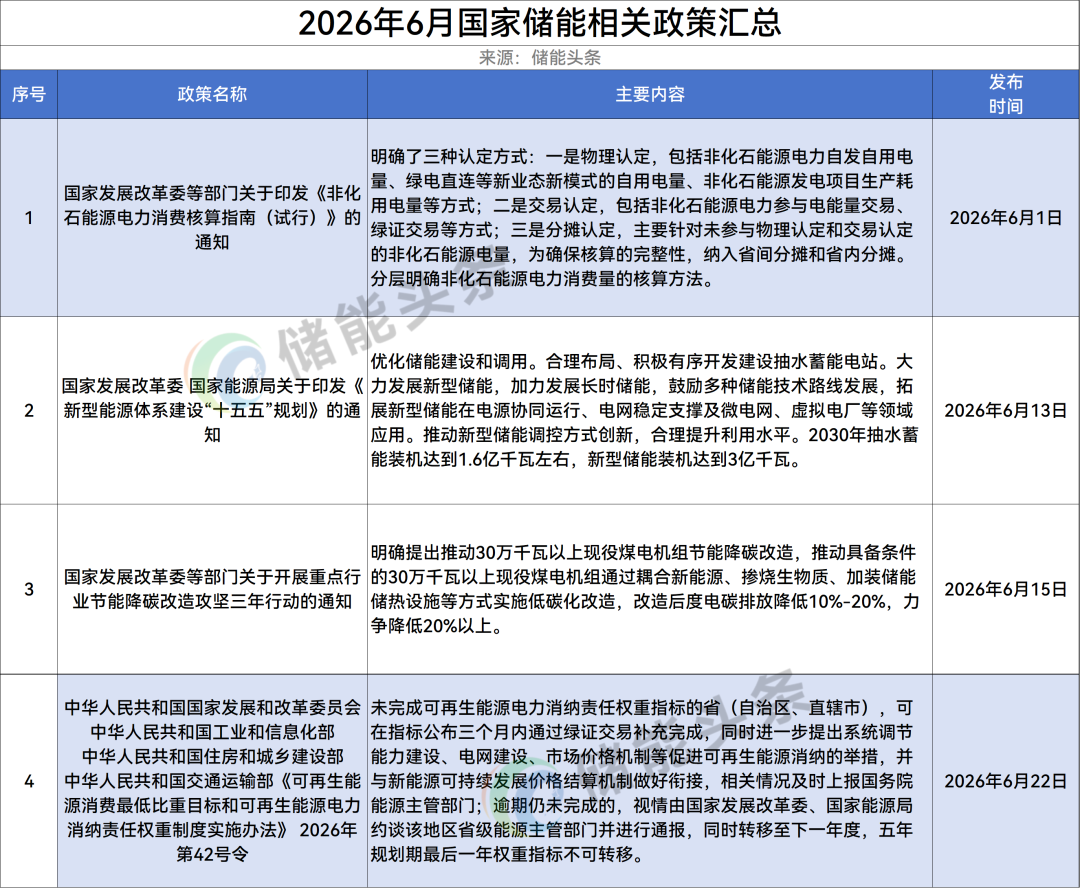This screenshot has width=1080, height=888.
Task: Click serial number cell 3
Action: (x=29, y=589)
